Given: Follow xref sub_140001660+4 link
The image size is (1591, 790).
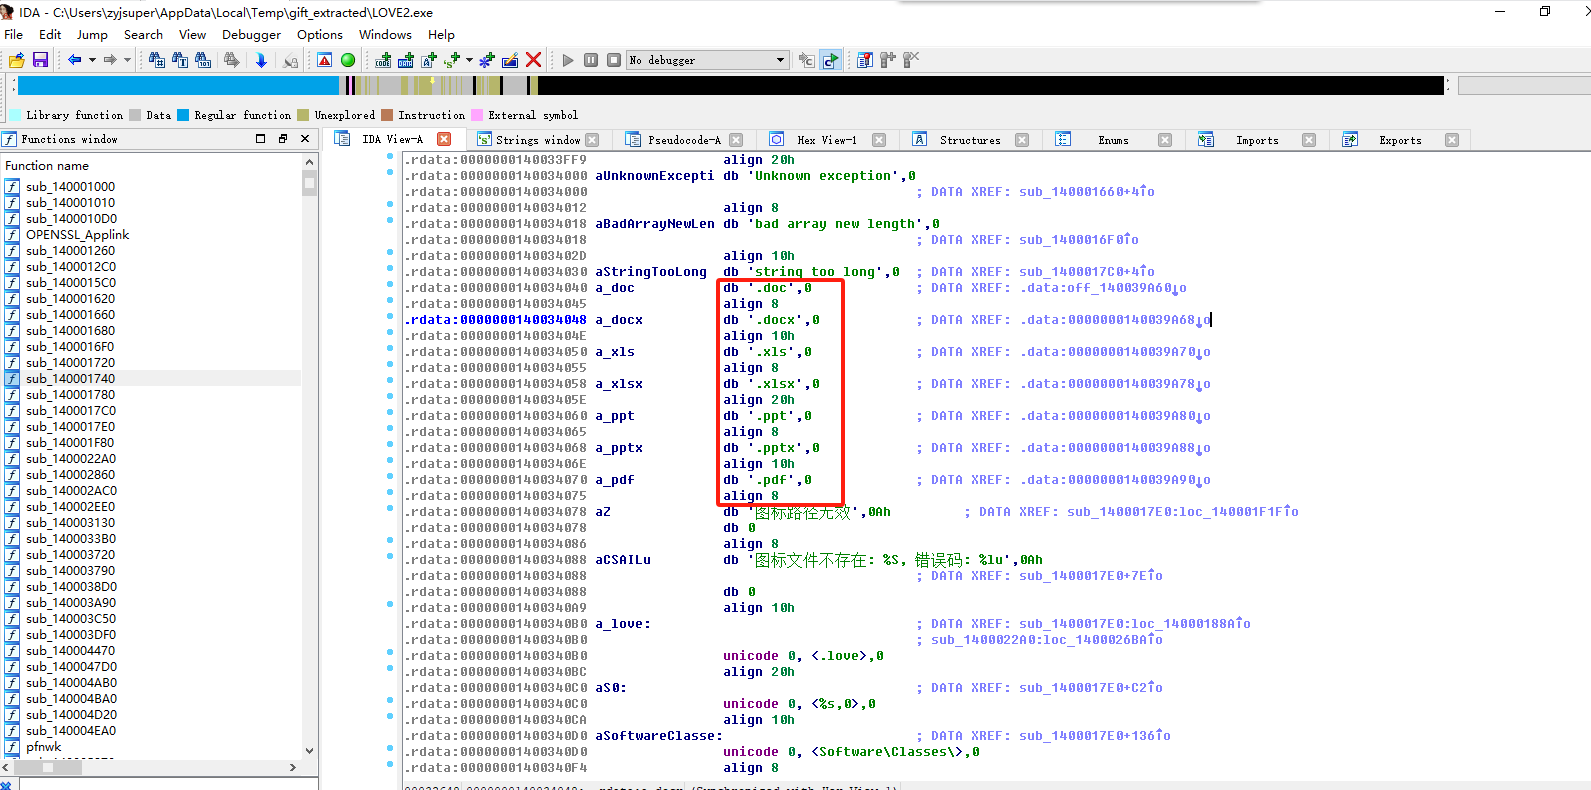Looking at the screenshot, I should coord(1086,192).
